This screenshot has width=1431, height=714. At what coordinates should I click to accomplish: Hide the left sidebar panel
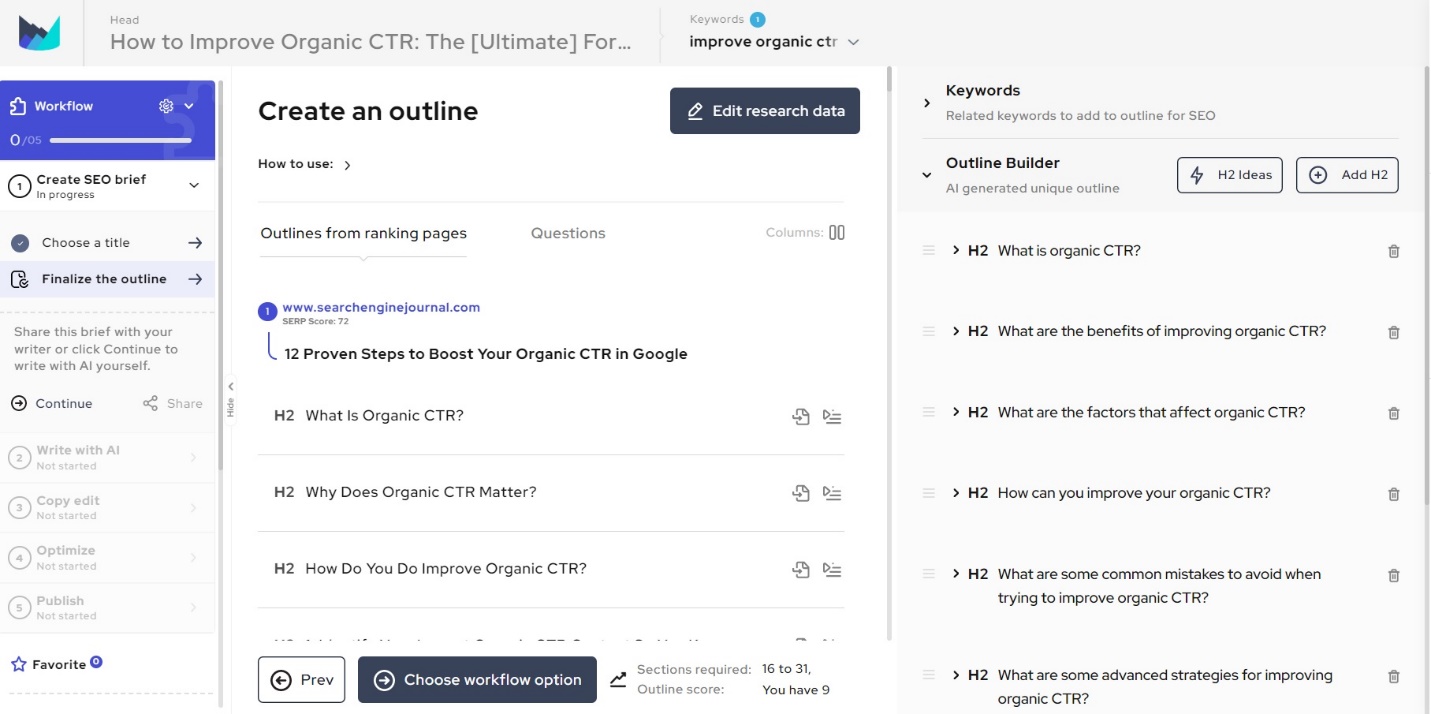[230, 397]
